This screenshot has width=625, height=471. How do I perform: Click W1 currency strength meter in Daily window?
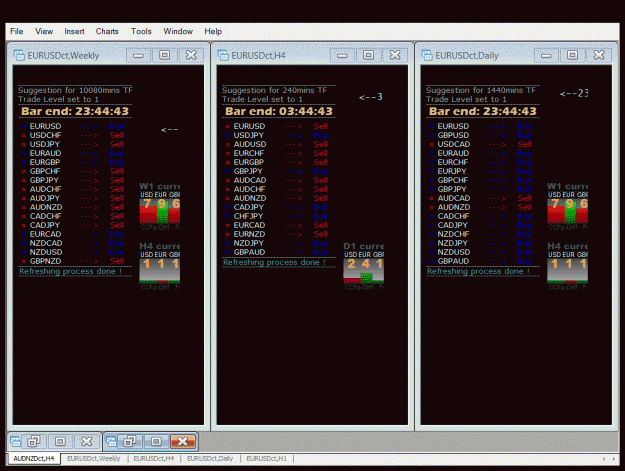tap(568, 206)
